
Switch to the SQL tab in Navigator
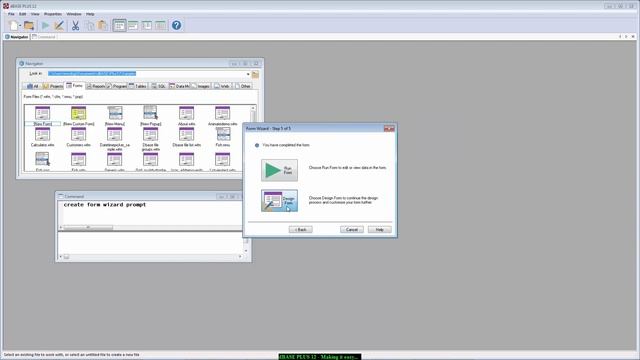pyautogui.click(x=158, y=86)
